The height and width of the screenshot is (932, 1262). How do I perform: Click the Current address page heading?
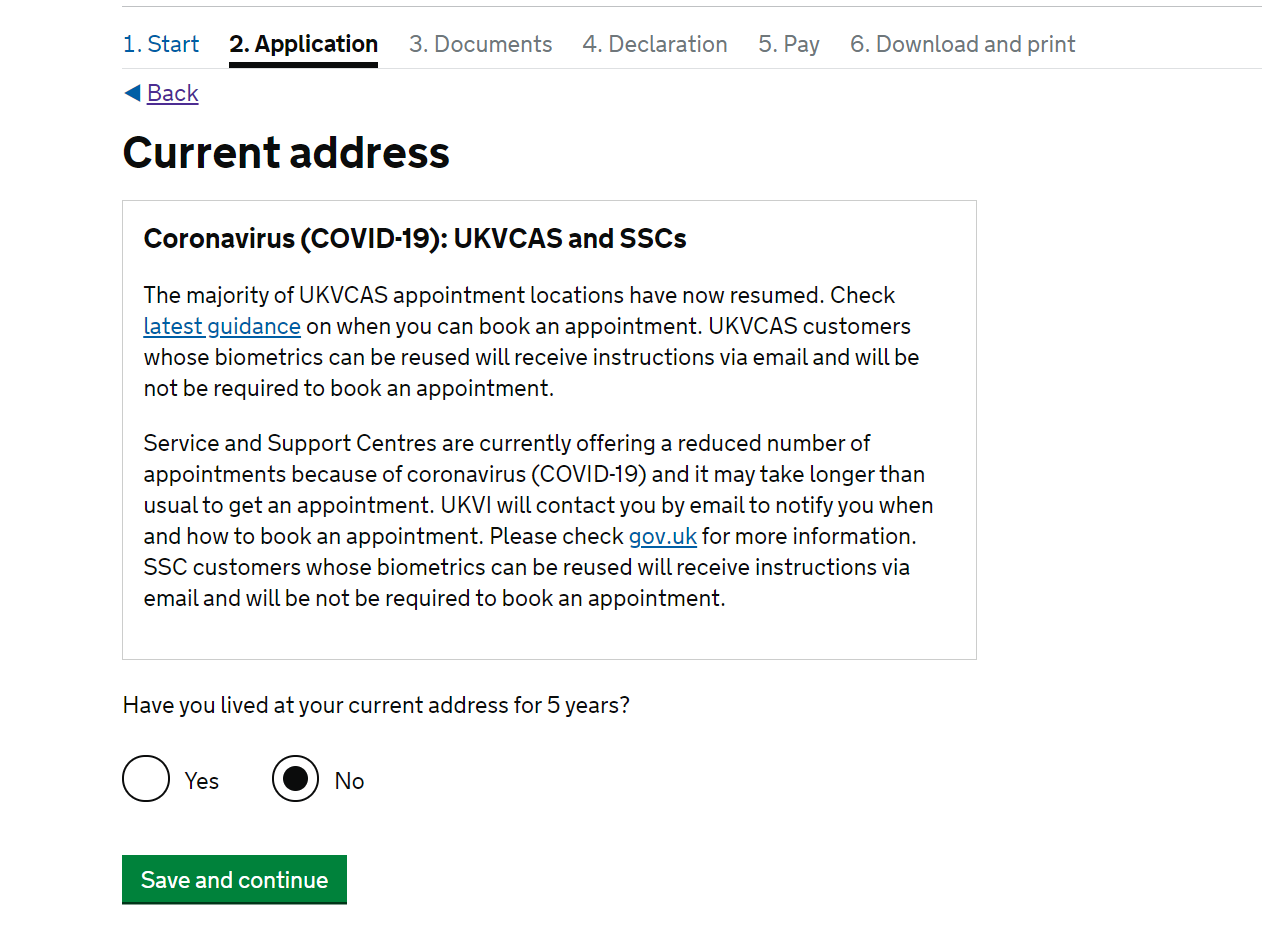pyautogui.click(x=286, y=153)
